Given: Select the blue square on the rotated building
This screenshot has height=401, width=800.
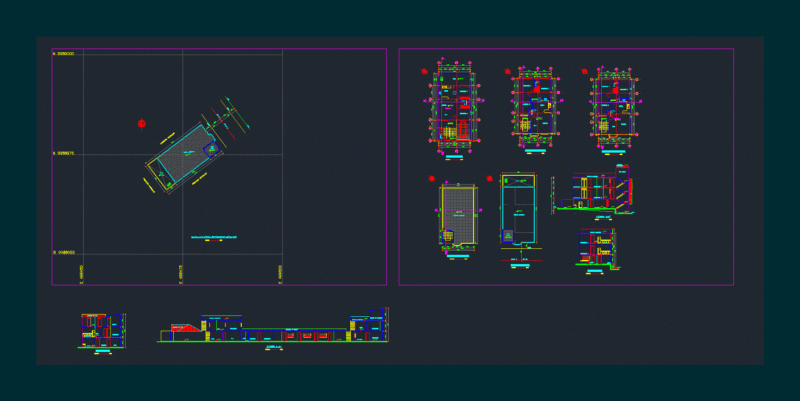Looking at the screenshot, I should 212,149.
